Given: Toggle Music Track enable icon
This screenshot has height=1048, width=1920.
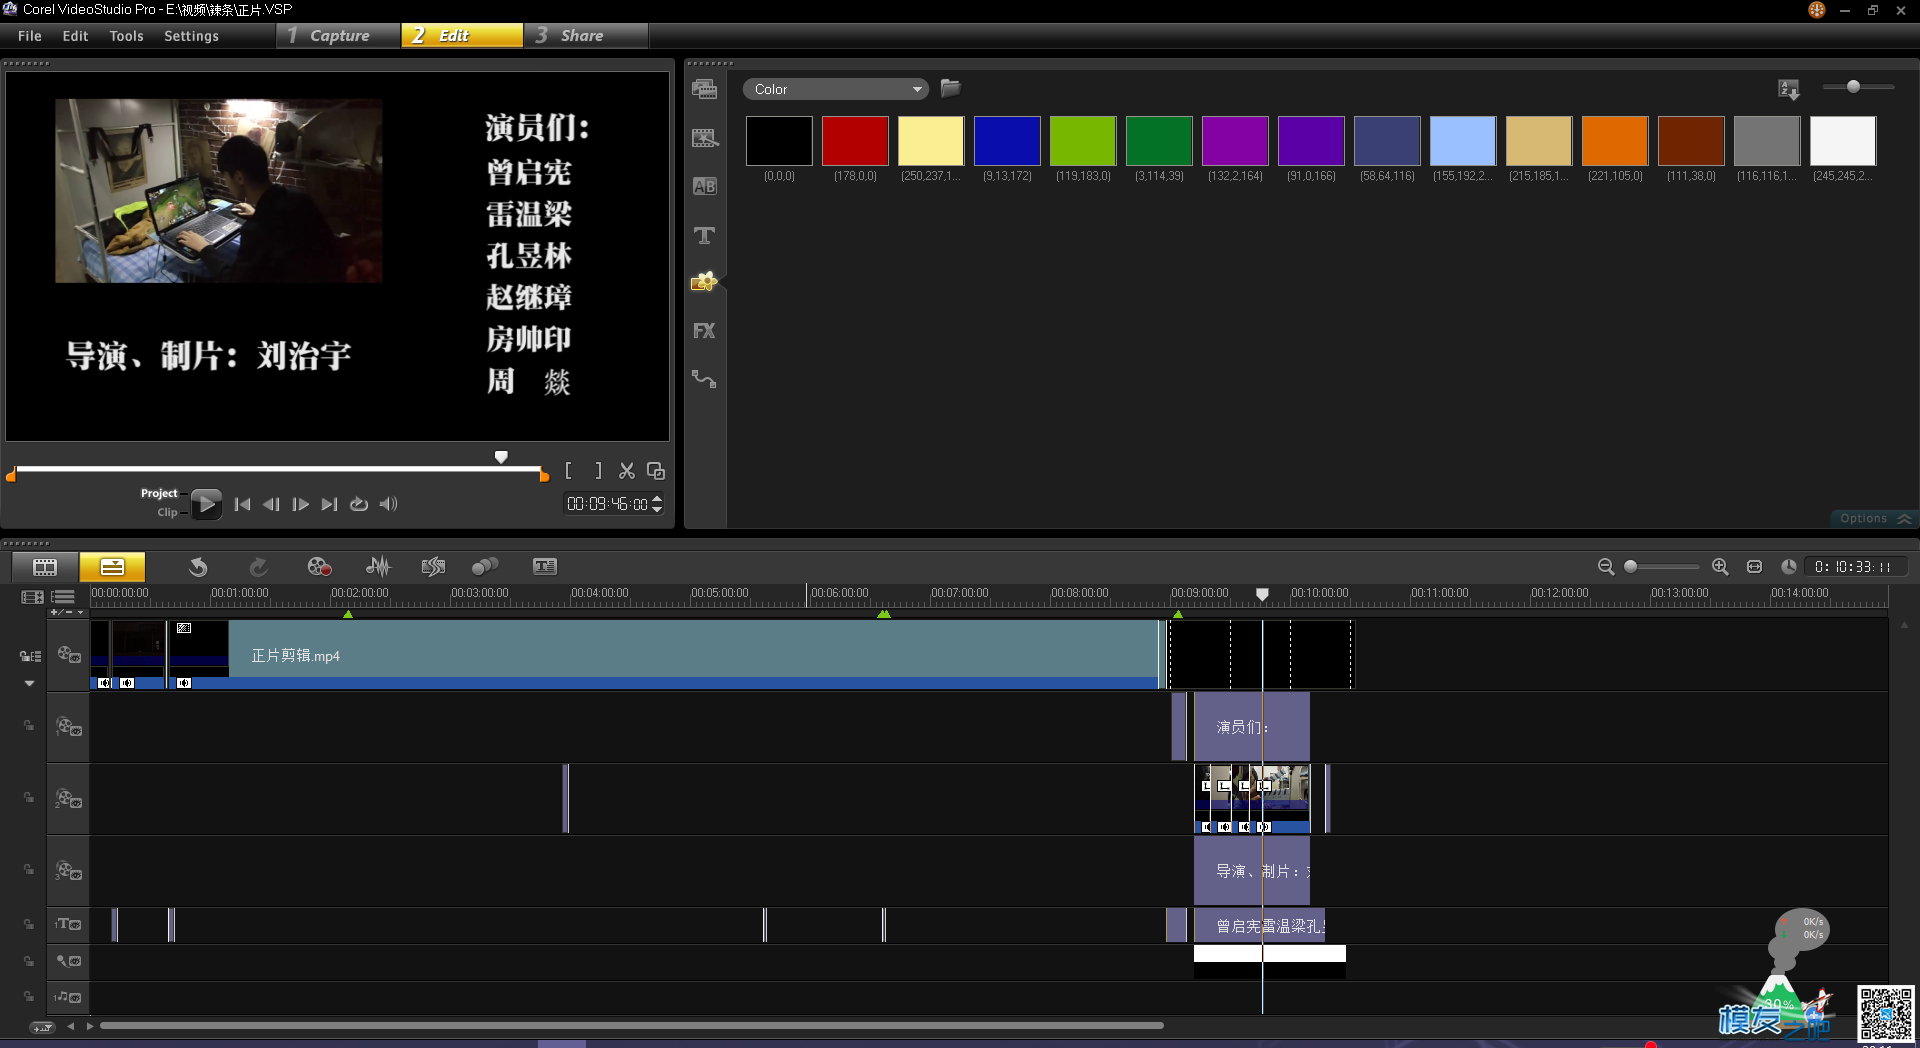Looking at the screenshot, I should (68, 997).
